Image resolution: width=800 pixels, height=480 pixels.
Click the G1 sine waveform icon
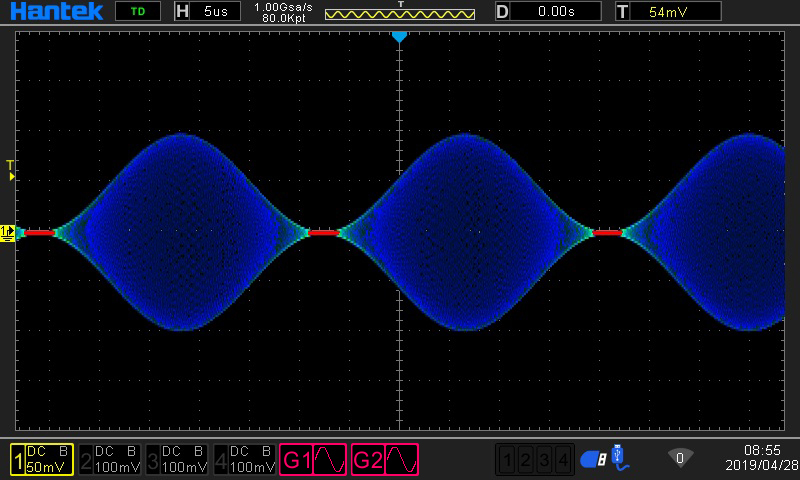[329, 459]
